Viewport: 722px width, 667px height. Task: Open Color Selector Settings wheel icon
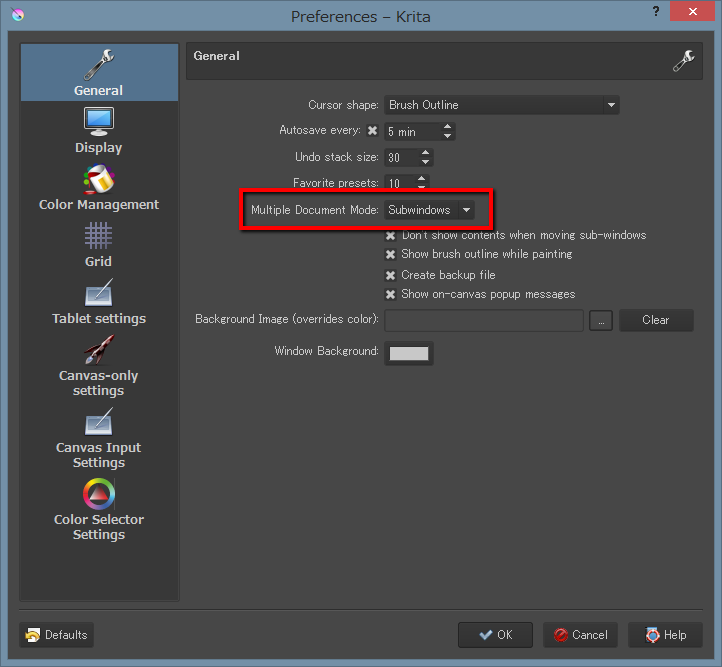pos(99,494)
